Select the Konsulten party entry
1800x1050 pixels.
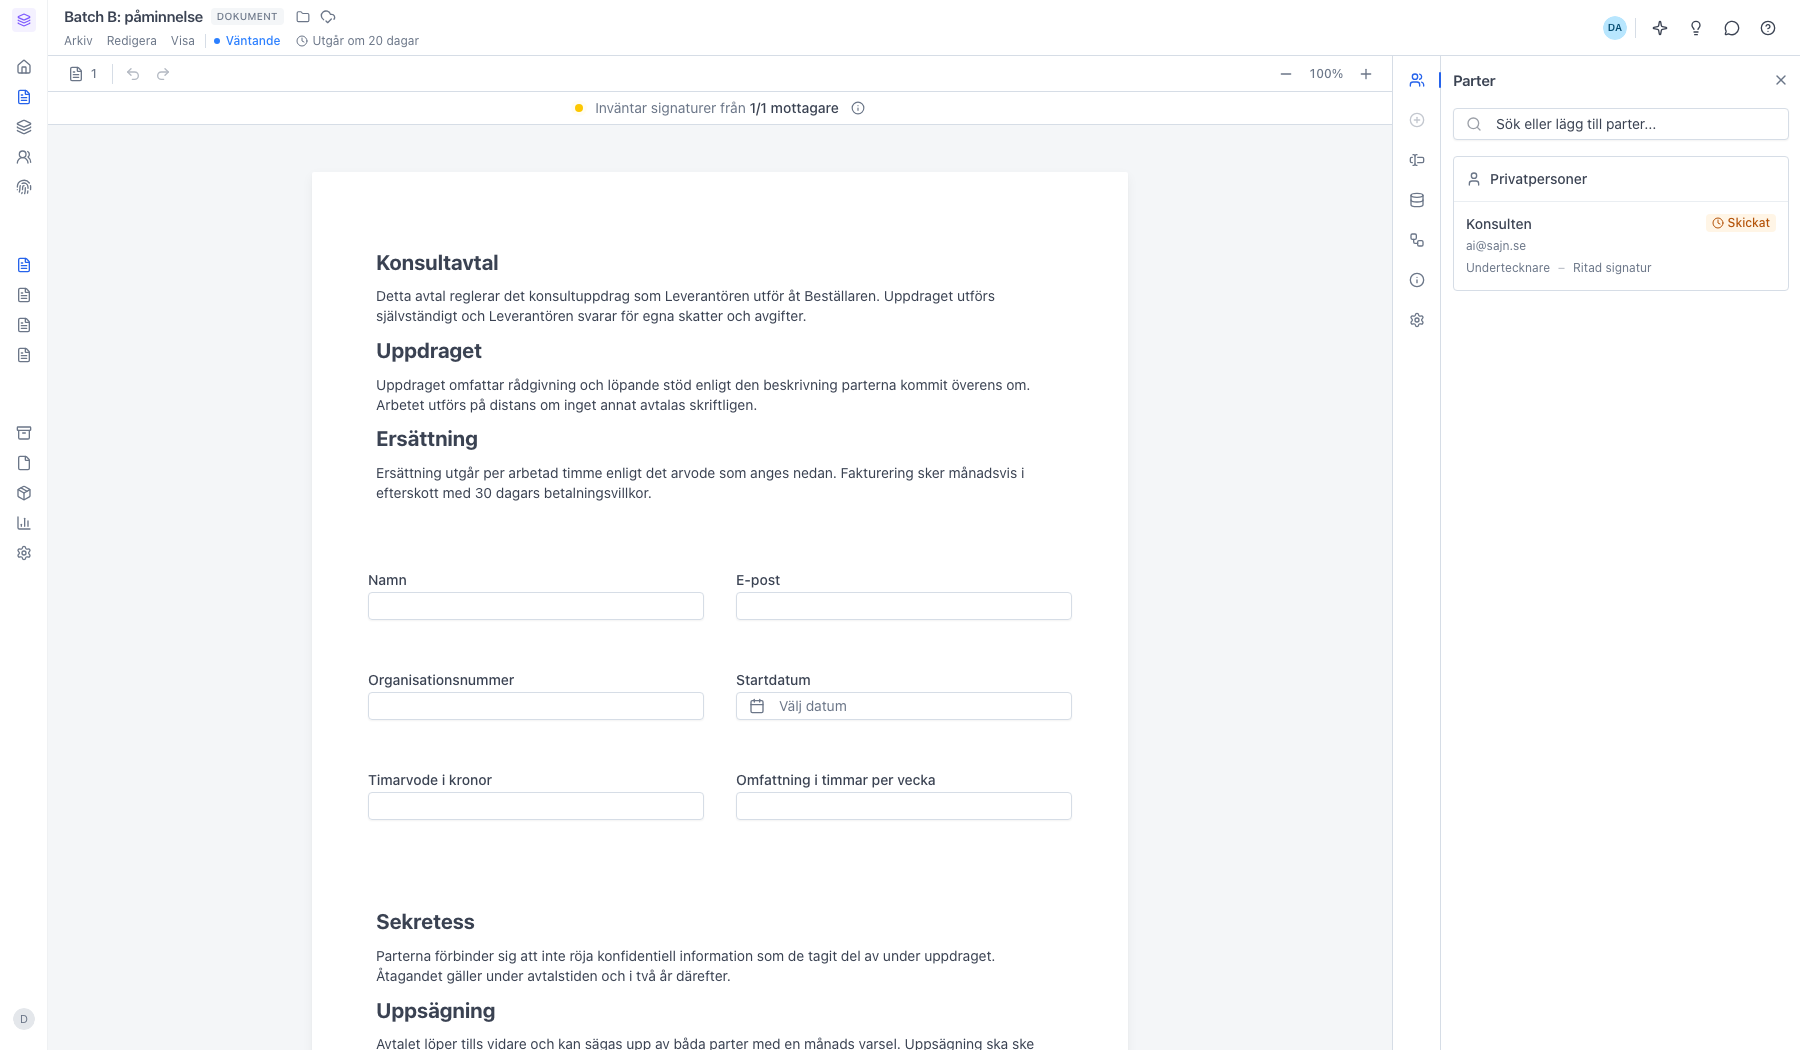click(x=1621, y=246)
